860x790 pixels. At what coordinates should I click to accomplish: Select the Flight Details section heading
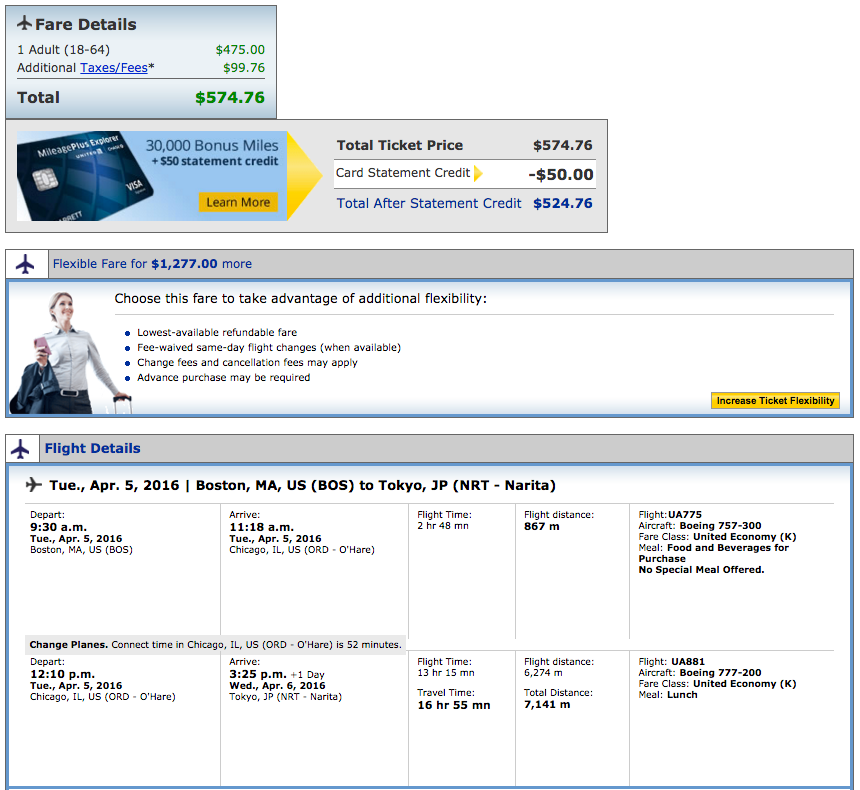point(92,449)
